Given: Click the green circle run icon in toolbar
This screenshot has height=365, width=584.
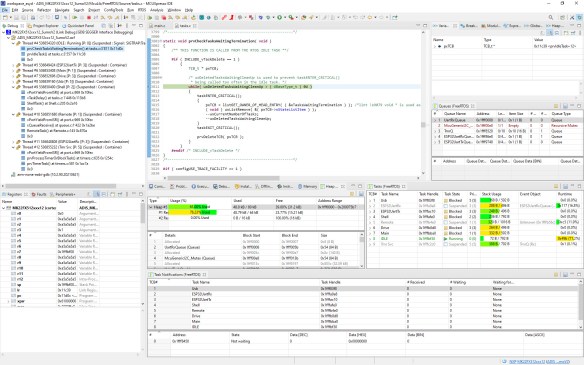Looking at the screenshot, I should pos(279,18).
